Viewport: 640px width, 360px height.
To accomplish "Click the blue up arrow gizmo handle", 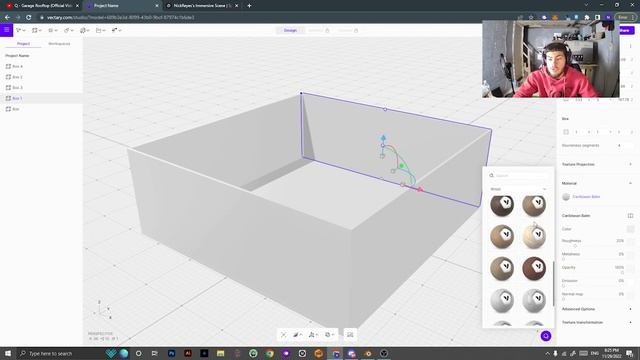I will click(383, 138).
